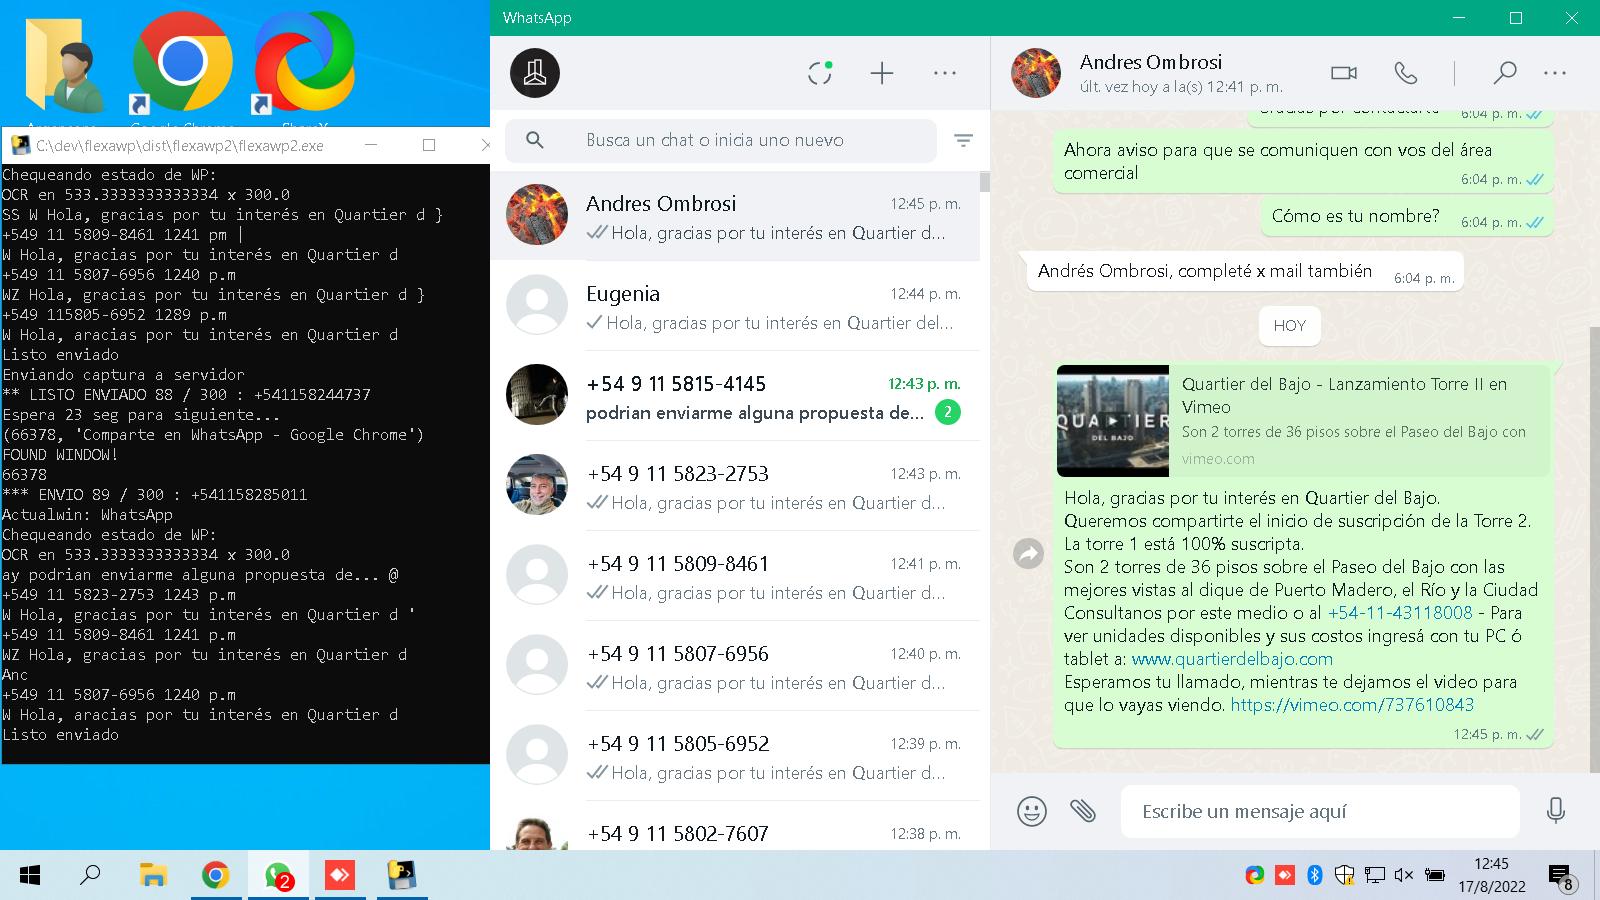Open chat +54 9 11 5807-6956
Screen dimensions: 1600x900
click(x=735, y=666)
